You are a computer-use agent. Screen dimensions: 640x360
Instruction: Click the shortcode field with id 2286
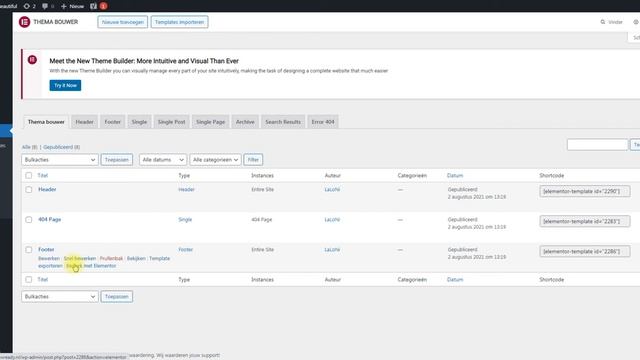(x=584, y=251)
